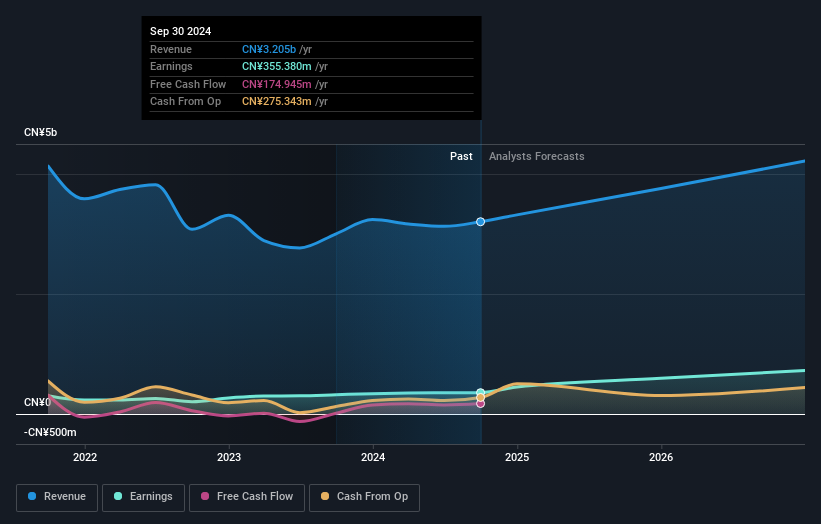Viewport: 821px width, 524px height.
Task: Click the Earnings row label in tooltip
Action: 171,66
